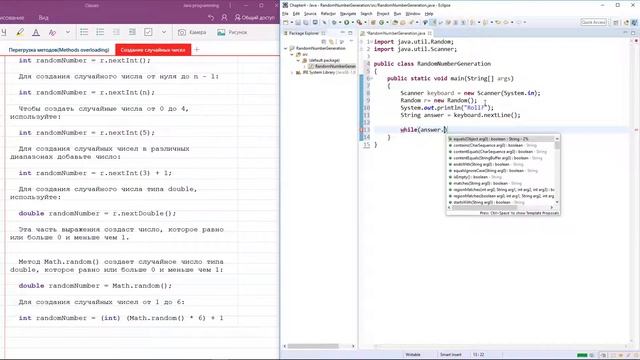Open the Run menu in Eclipse

397,14
